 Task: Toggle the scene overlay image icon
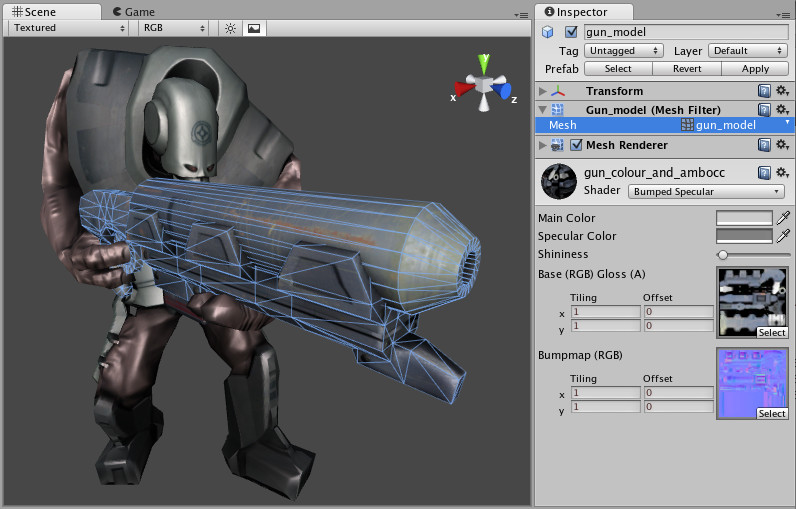click(254, 28)
